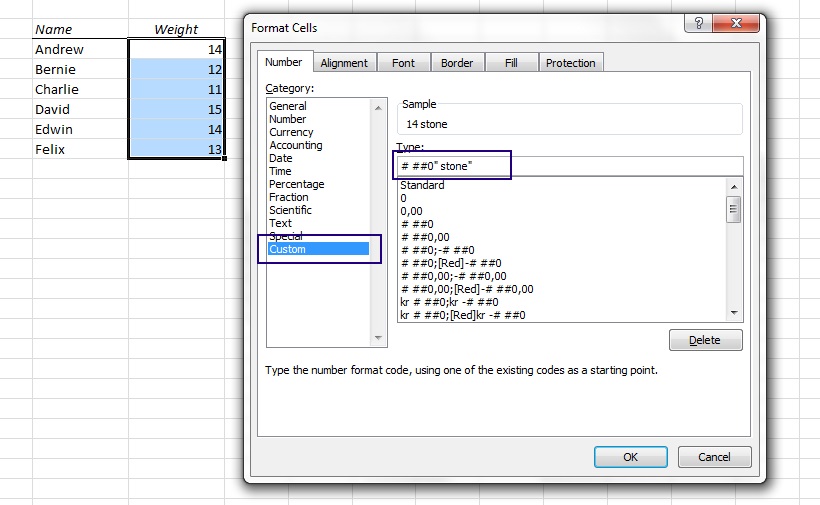The width and height of the screenshot is (820, 505).
Task: Open the Font tab
Action: point(403,63)
